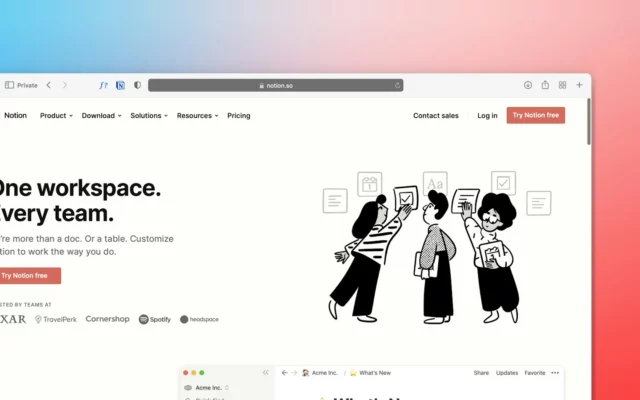
Task: Click back arrow in Notion app preview
Action: (284, 373)
